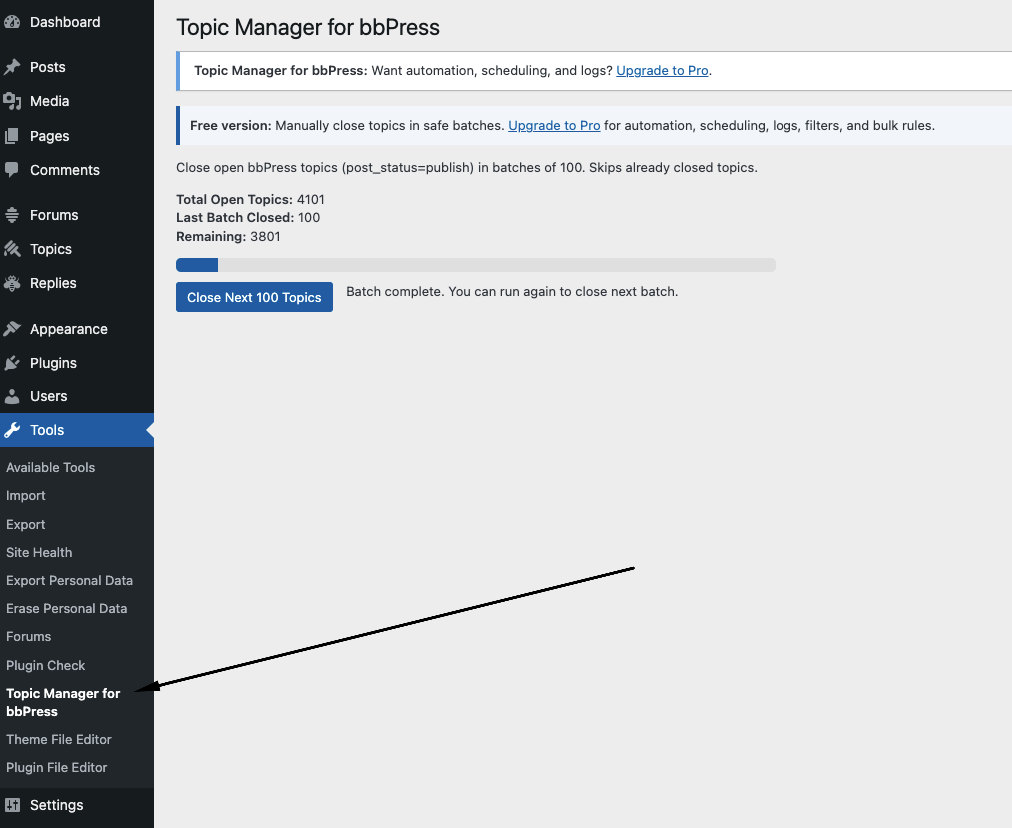This screenshot has height=828, width=1012.
Task: Open the Import submenu item
Action: pyautogui.click(x=26, y=496)
